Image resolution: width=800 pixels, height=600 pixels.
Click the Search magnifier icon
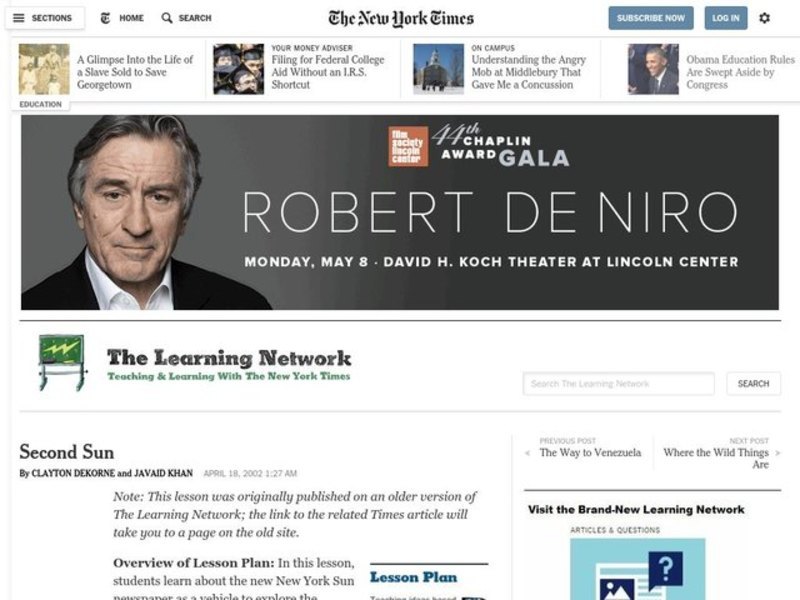click(166, 18)
